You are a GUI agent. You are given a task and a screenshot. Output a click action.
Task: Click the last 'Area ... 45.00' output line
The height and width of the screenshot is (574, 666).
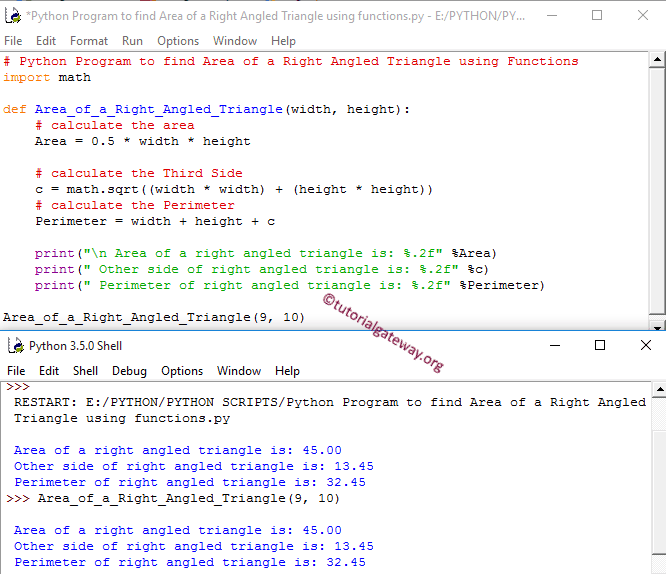(x=178, y=530)
